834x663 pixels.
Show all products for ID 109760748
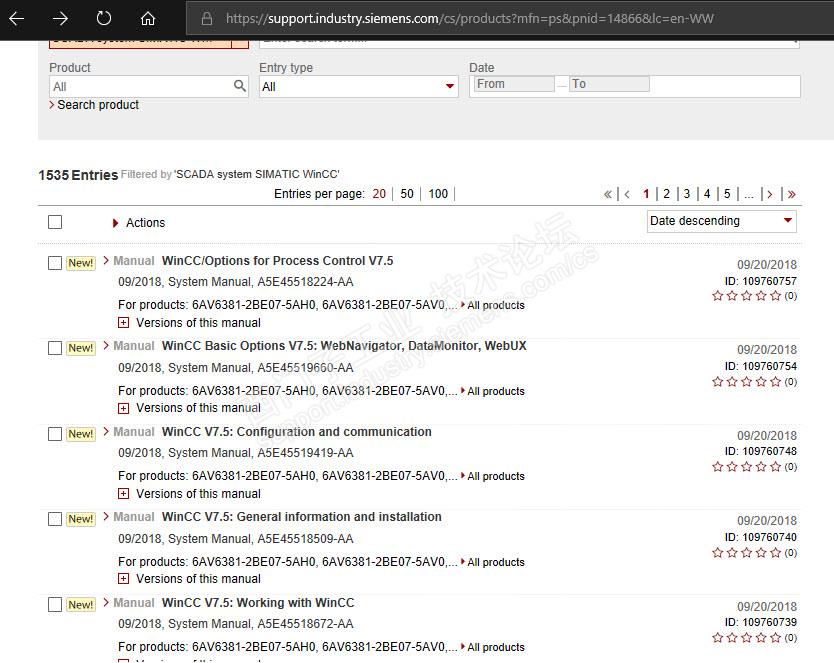pyautogui.click(x=493, y=476)
